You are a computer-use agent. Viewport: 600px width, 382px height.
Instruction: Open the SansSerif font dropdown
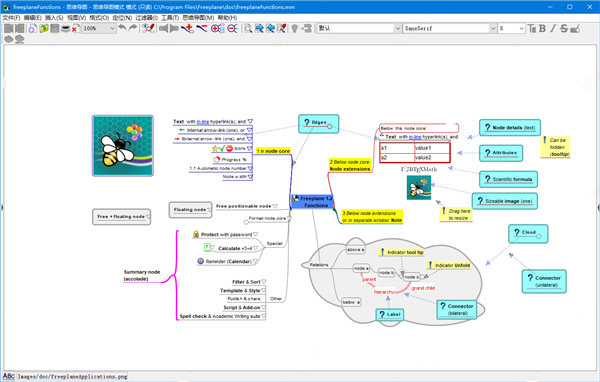pos(449,28)
